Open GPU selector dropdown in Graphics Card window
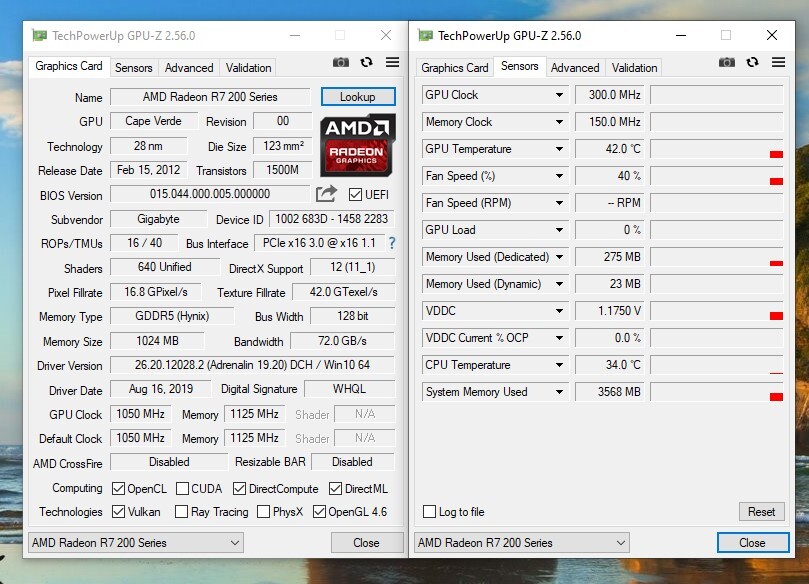The image size is (809, 584). [x=135, y=543]
